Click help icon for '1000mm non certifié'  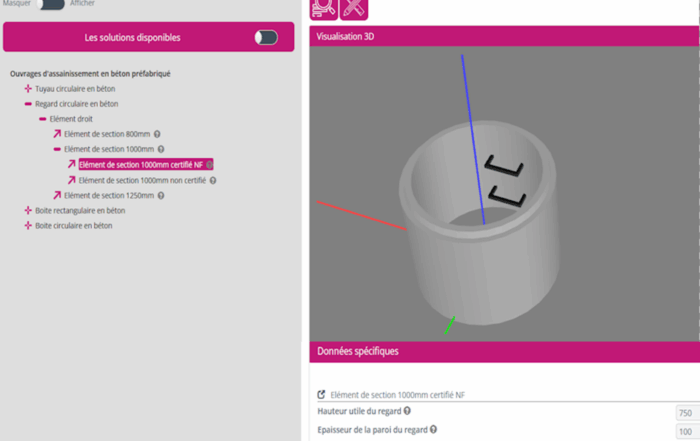click(x=214, y=180)
